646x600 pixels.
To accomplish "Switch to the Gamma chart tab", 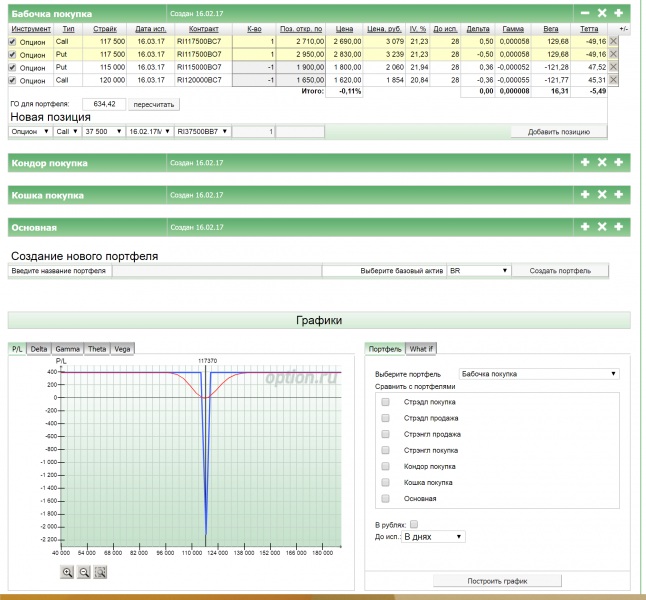I will tap(68, 349).
